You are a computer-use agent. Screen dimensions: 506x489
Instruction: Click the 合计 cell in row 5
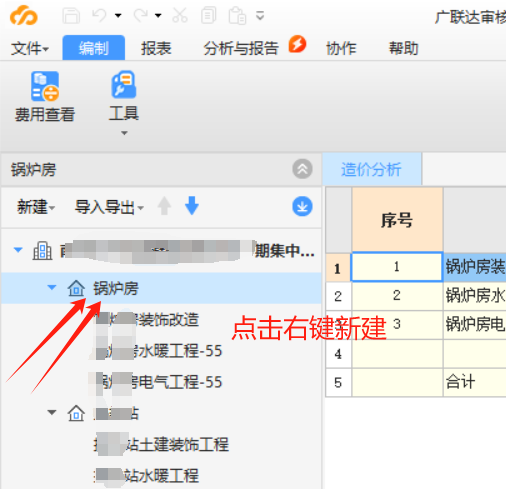475,382
